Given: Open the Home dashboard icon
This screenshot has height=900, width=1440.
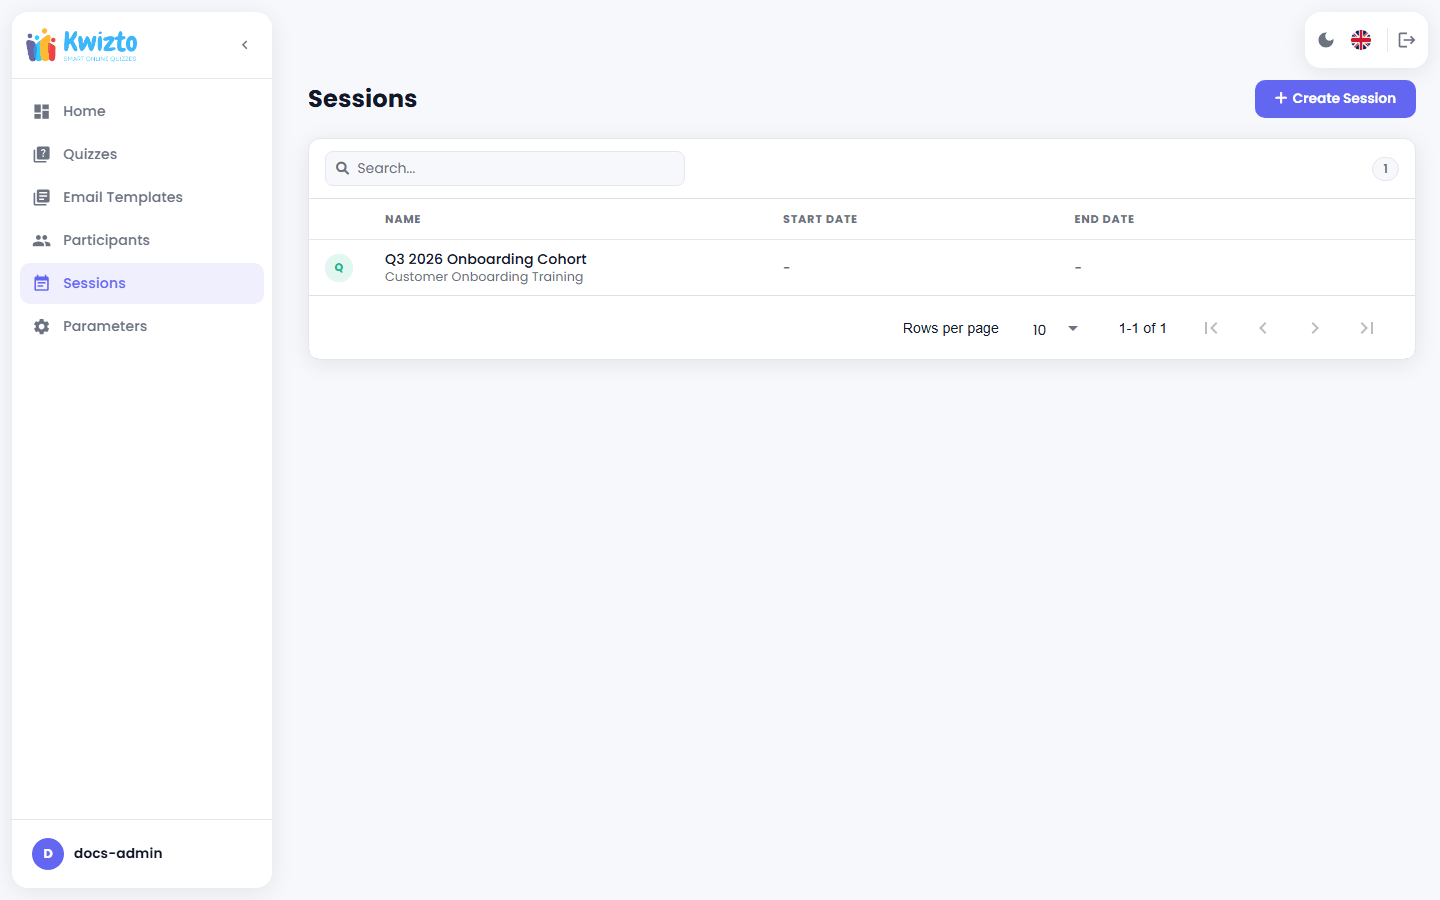Looking at the screenshot, I should pyautogui.click(x=41, y=111).
